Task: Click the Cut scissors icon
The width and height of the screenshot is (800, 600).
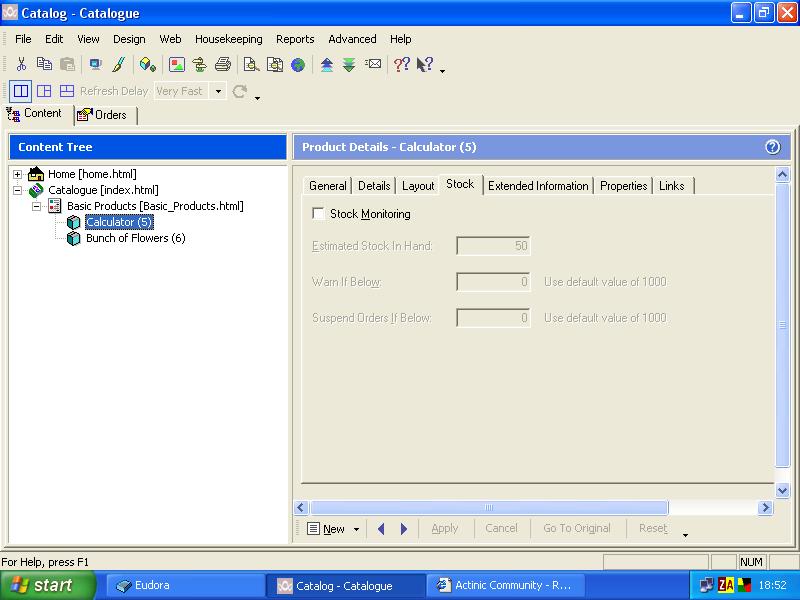Action: pos(21,65)
